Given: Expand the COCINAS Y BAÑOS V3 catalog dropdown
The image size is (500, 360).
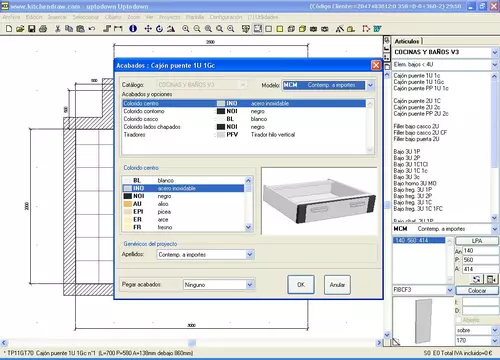Looking at the screenshot, I should point(495,52).
